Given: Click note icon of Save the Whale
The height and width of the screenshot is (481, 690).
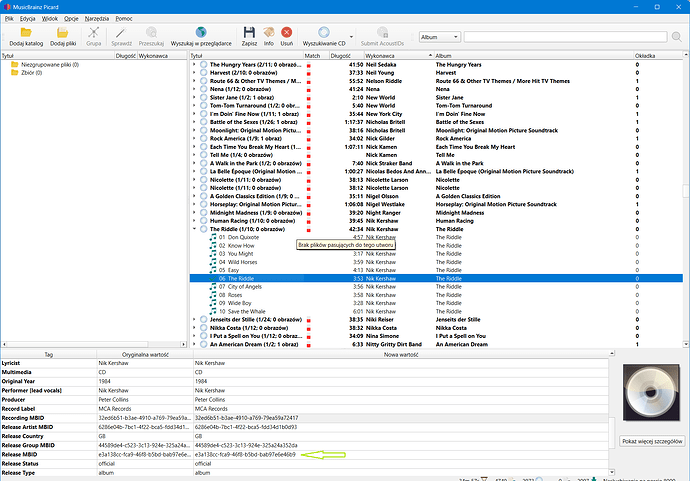Looking at the screenshot, I should 213,311.
